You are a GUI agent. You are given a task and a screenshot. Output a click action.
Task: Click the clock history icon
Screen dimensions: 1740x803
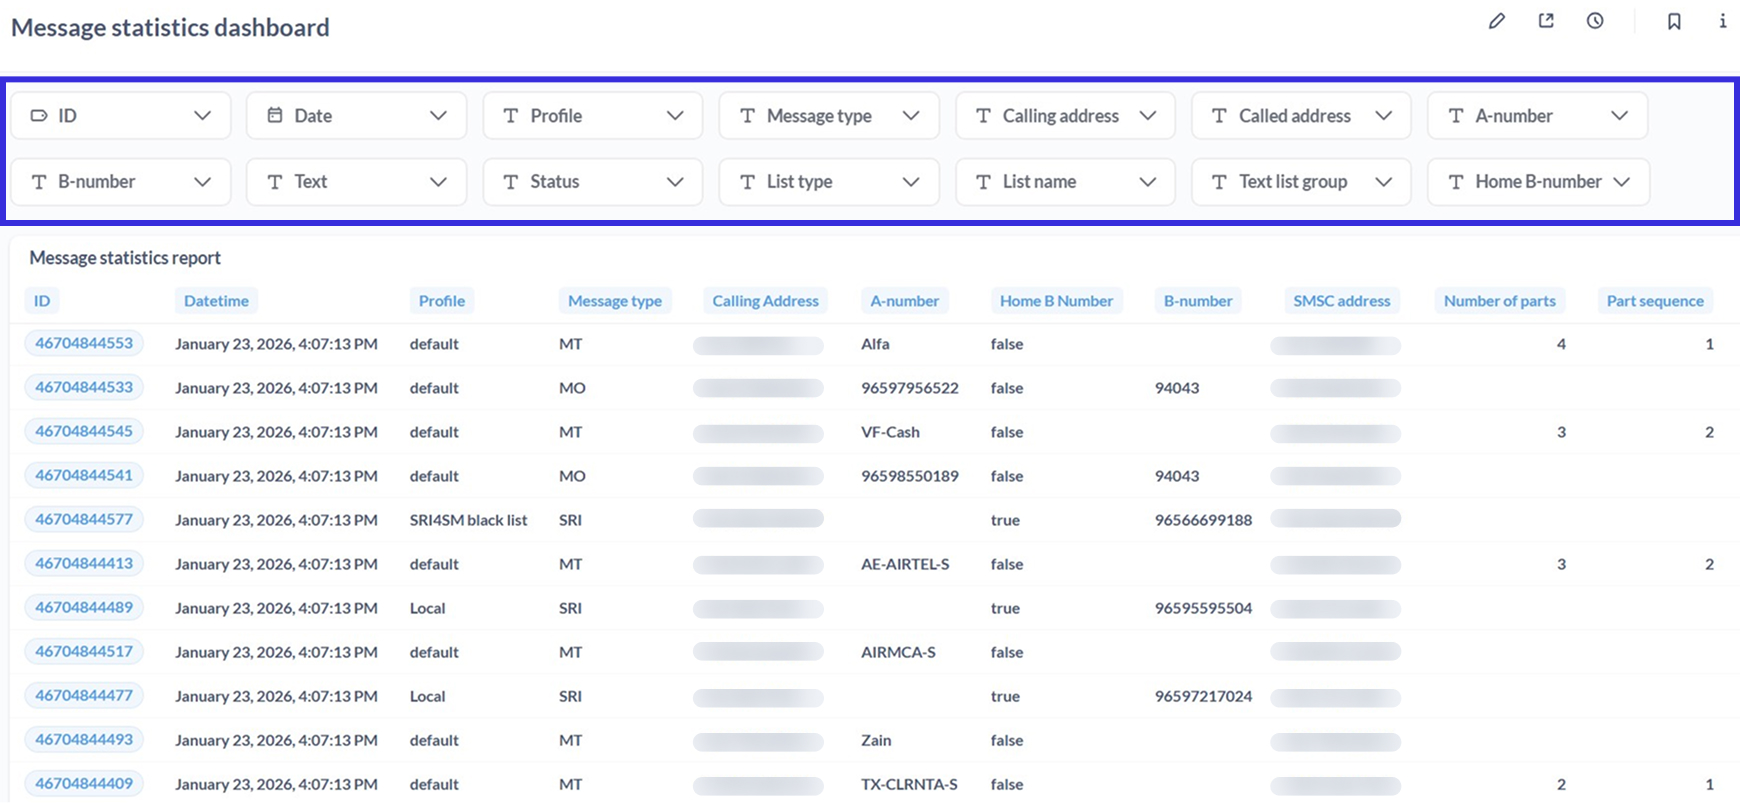(x=1595, y=21)
